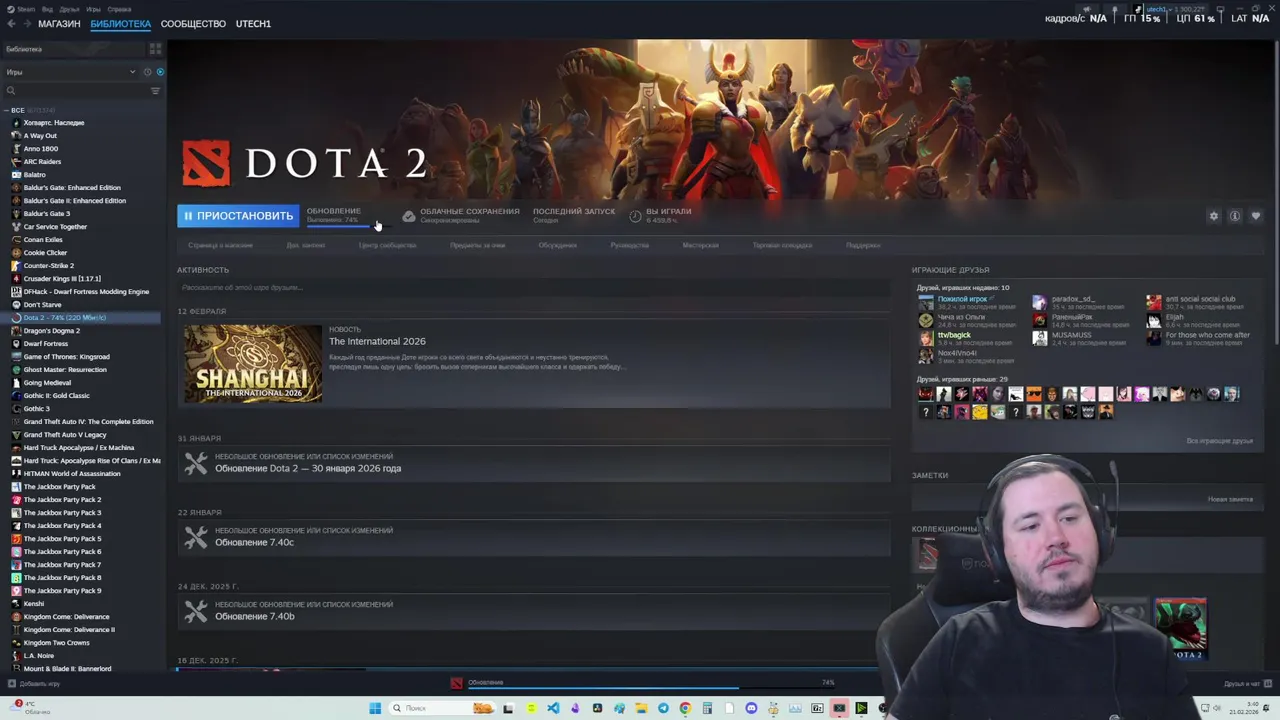Create a Новая заметка note
This screenshot has height=720, width=1280.
click(1230, 499)
